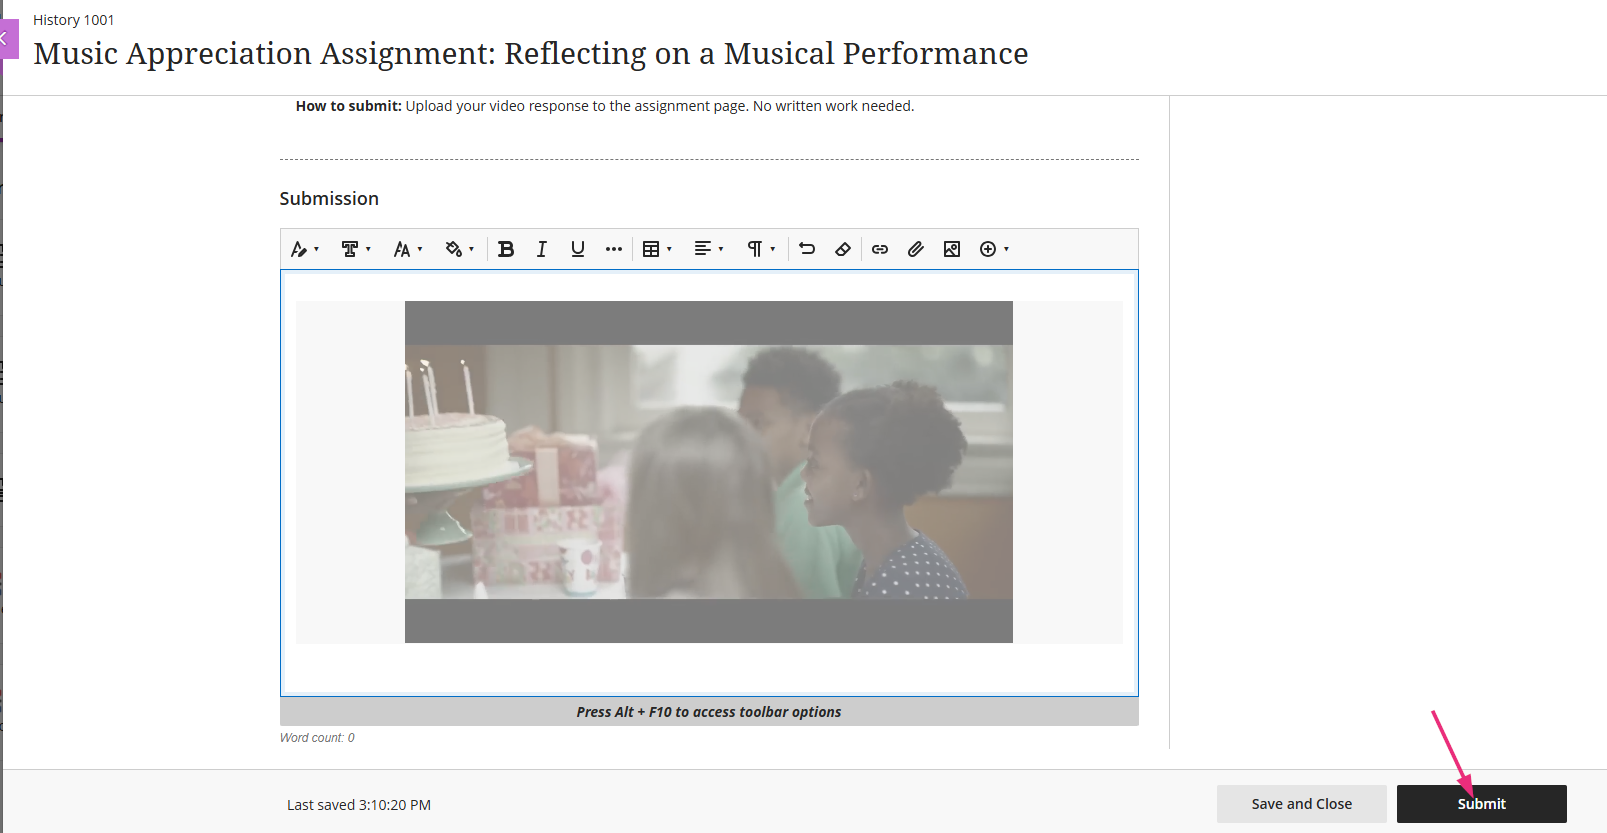Show more formatting options ellipsis

point(613,249)
